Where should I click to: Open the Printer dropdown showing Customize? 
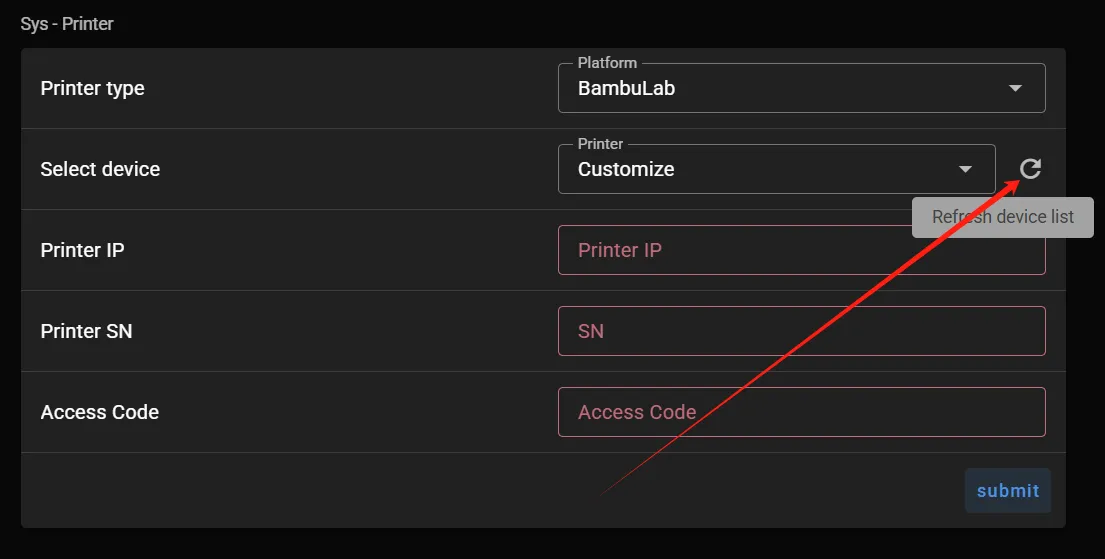(x=760, y=170)
